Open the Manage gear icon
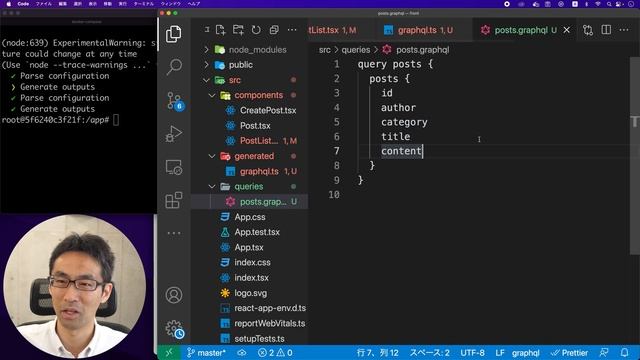640x360 pixels. tap(174, 329)
